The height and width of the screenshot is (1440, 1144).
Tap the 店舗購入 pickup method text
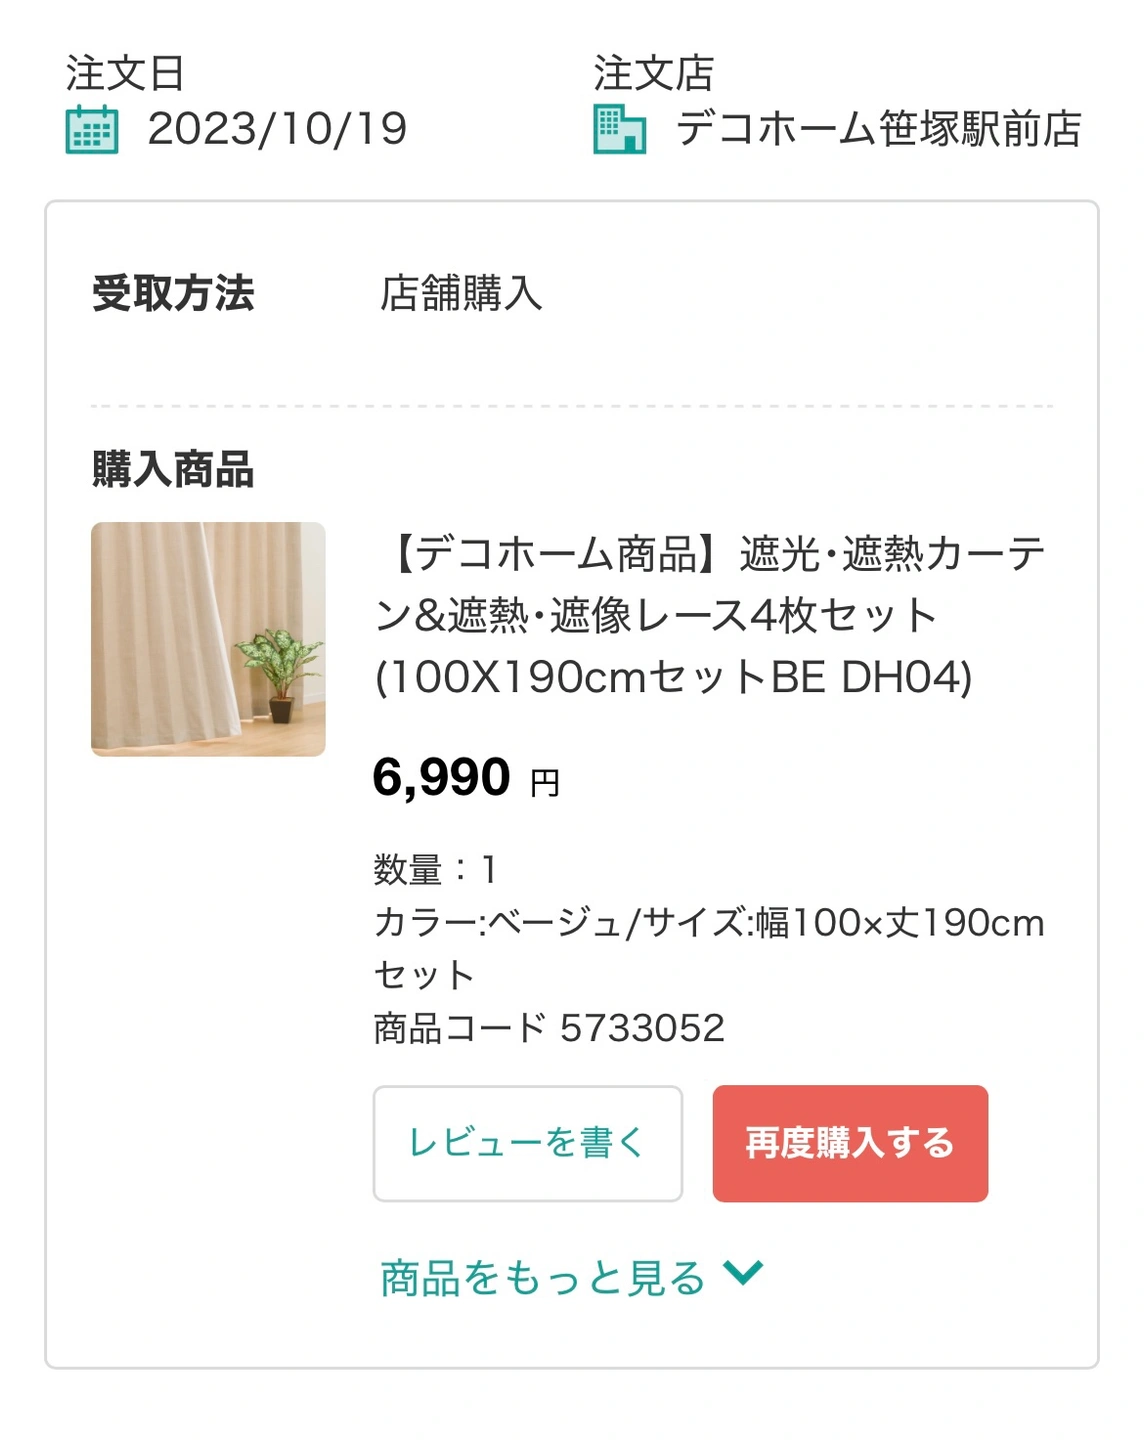coord(461,294)
